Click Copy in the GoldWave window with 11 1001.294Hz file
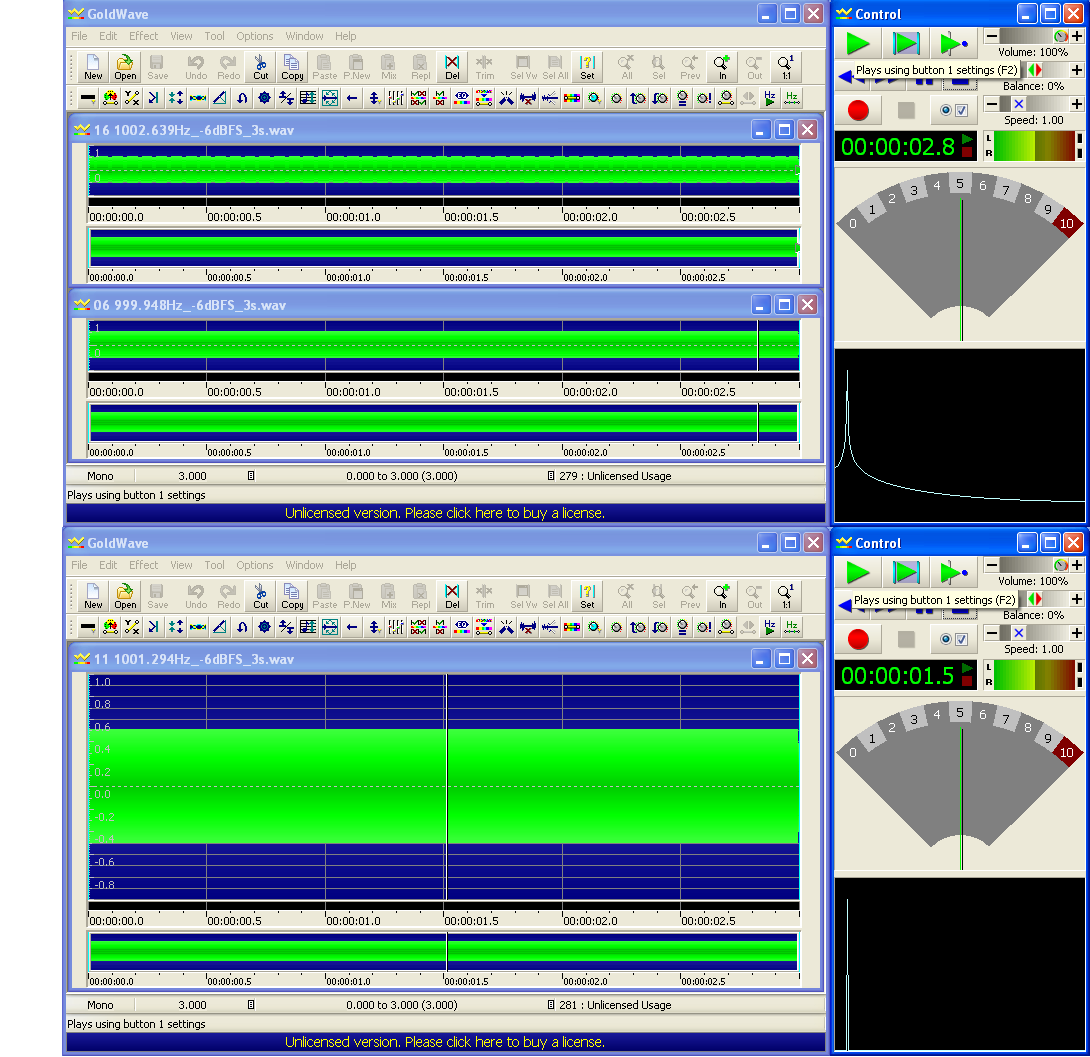Screen dimensions: 1090x1057 coord(292,596)
